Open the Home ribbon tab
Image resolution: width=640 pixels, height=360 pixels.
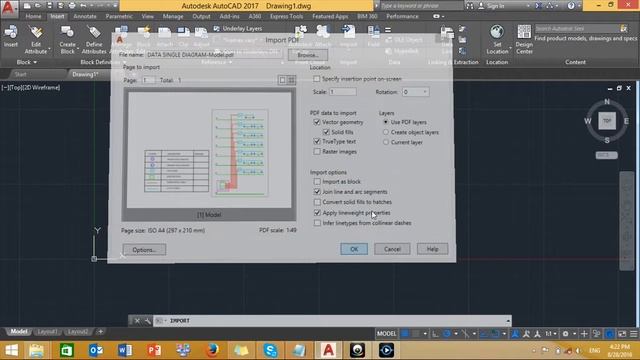[x=33, y=16]
